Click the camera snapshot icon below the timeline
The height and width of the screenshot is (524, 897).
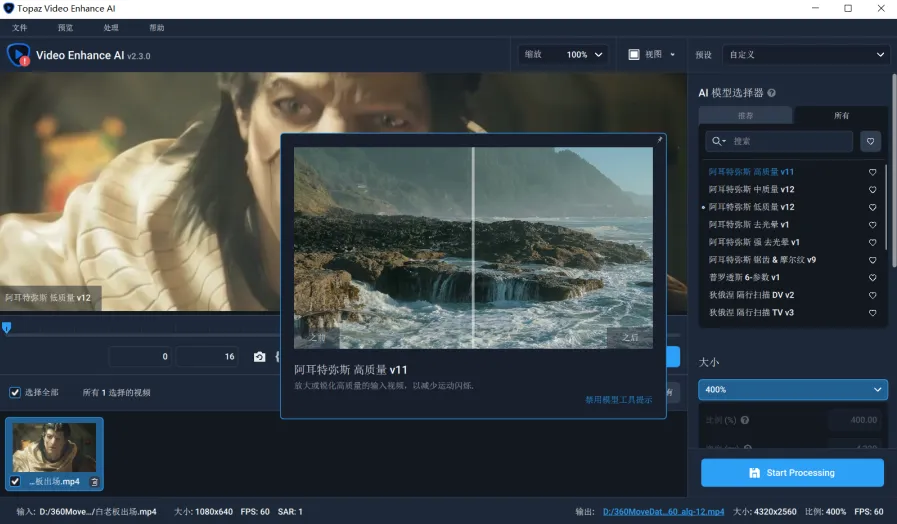click(x=259, y=357)
